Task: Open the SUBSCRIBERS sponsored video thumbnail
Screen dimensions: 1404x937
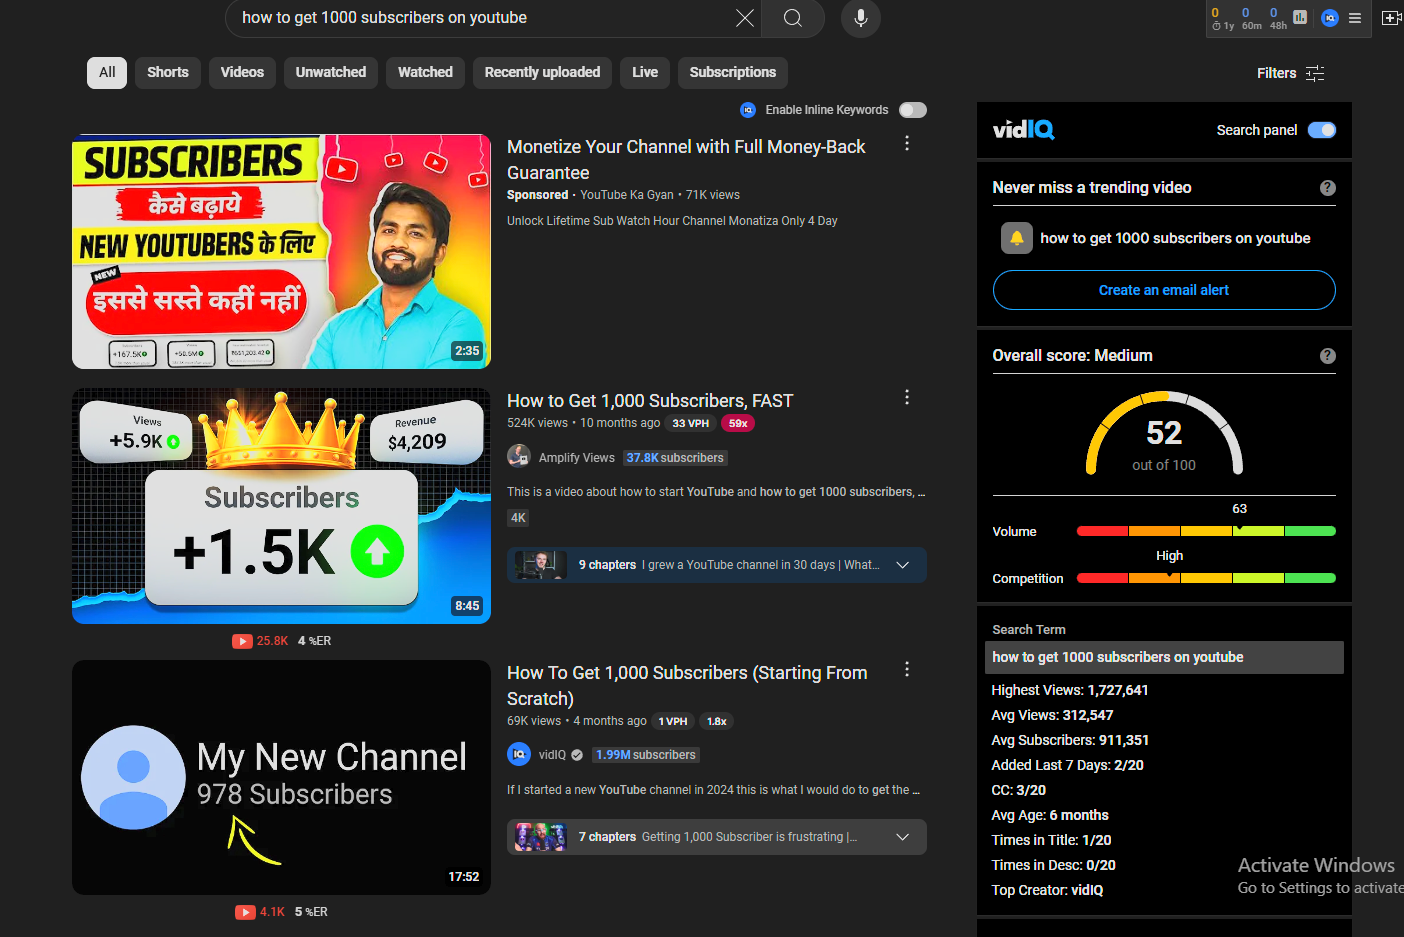Action: coord(281,252)
